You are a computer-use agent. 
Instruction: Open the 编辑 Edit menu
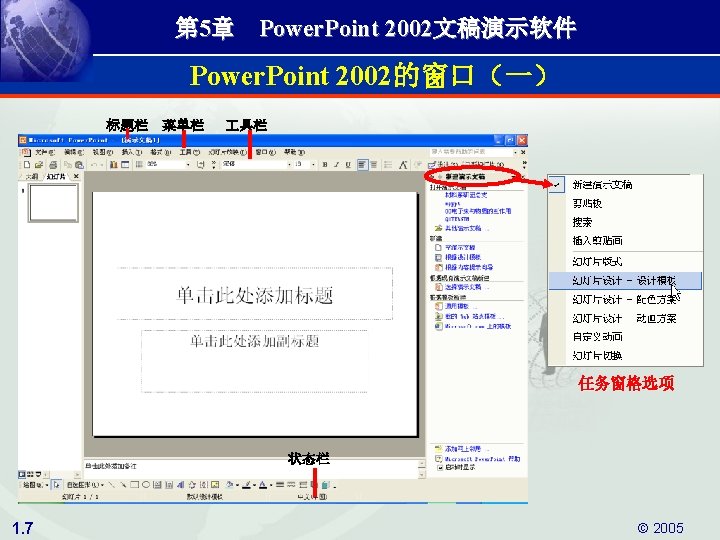point(73,152)
